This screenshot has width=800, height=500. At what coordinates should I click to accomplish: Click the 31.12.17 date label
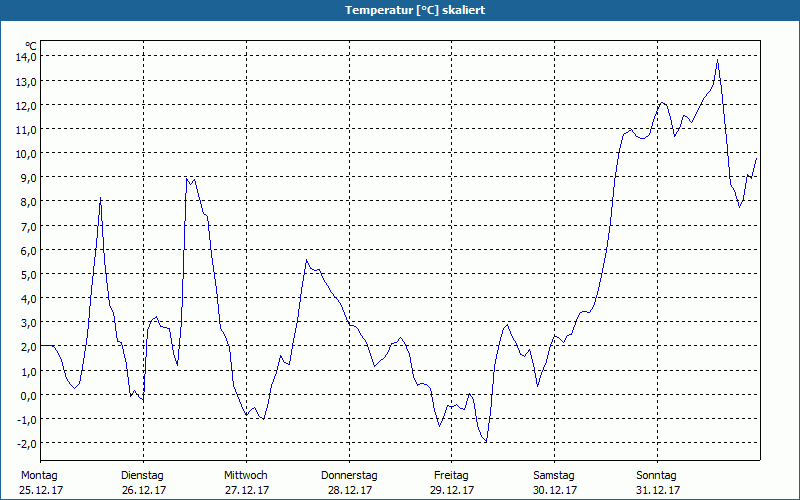658,490
